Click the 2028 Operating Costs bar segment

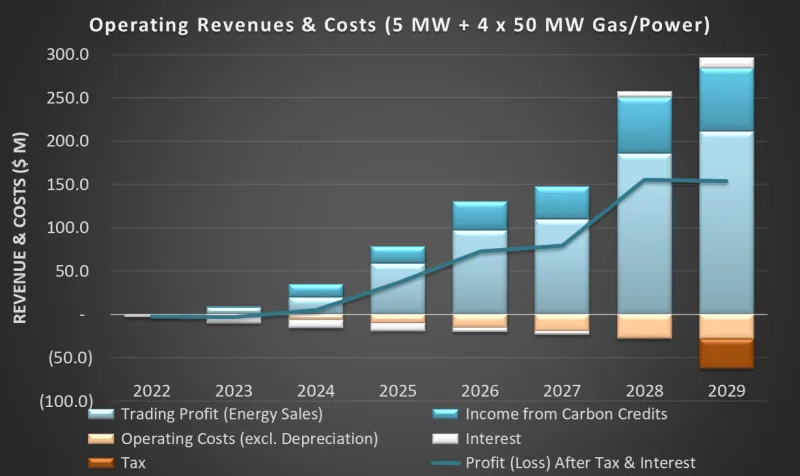tap(644, 327)
